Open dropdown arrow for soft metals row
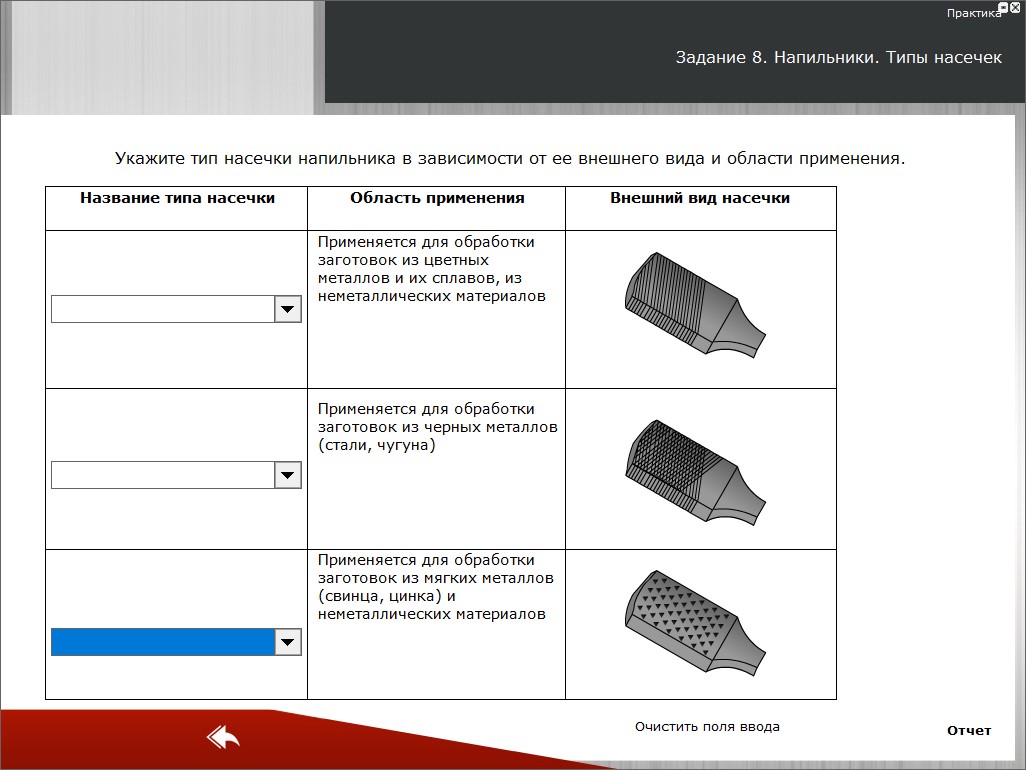The height and width of the screenshot is (770, 1026). click(x=288, y=643)
